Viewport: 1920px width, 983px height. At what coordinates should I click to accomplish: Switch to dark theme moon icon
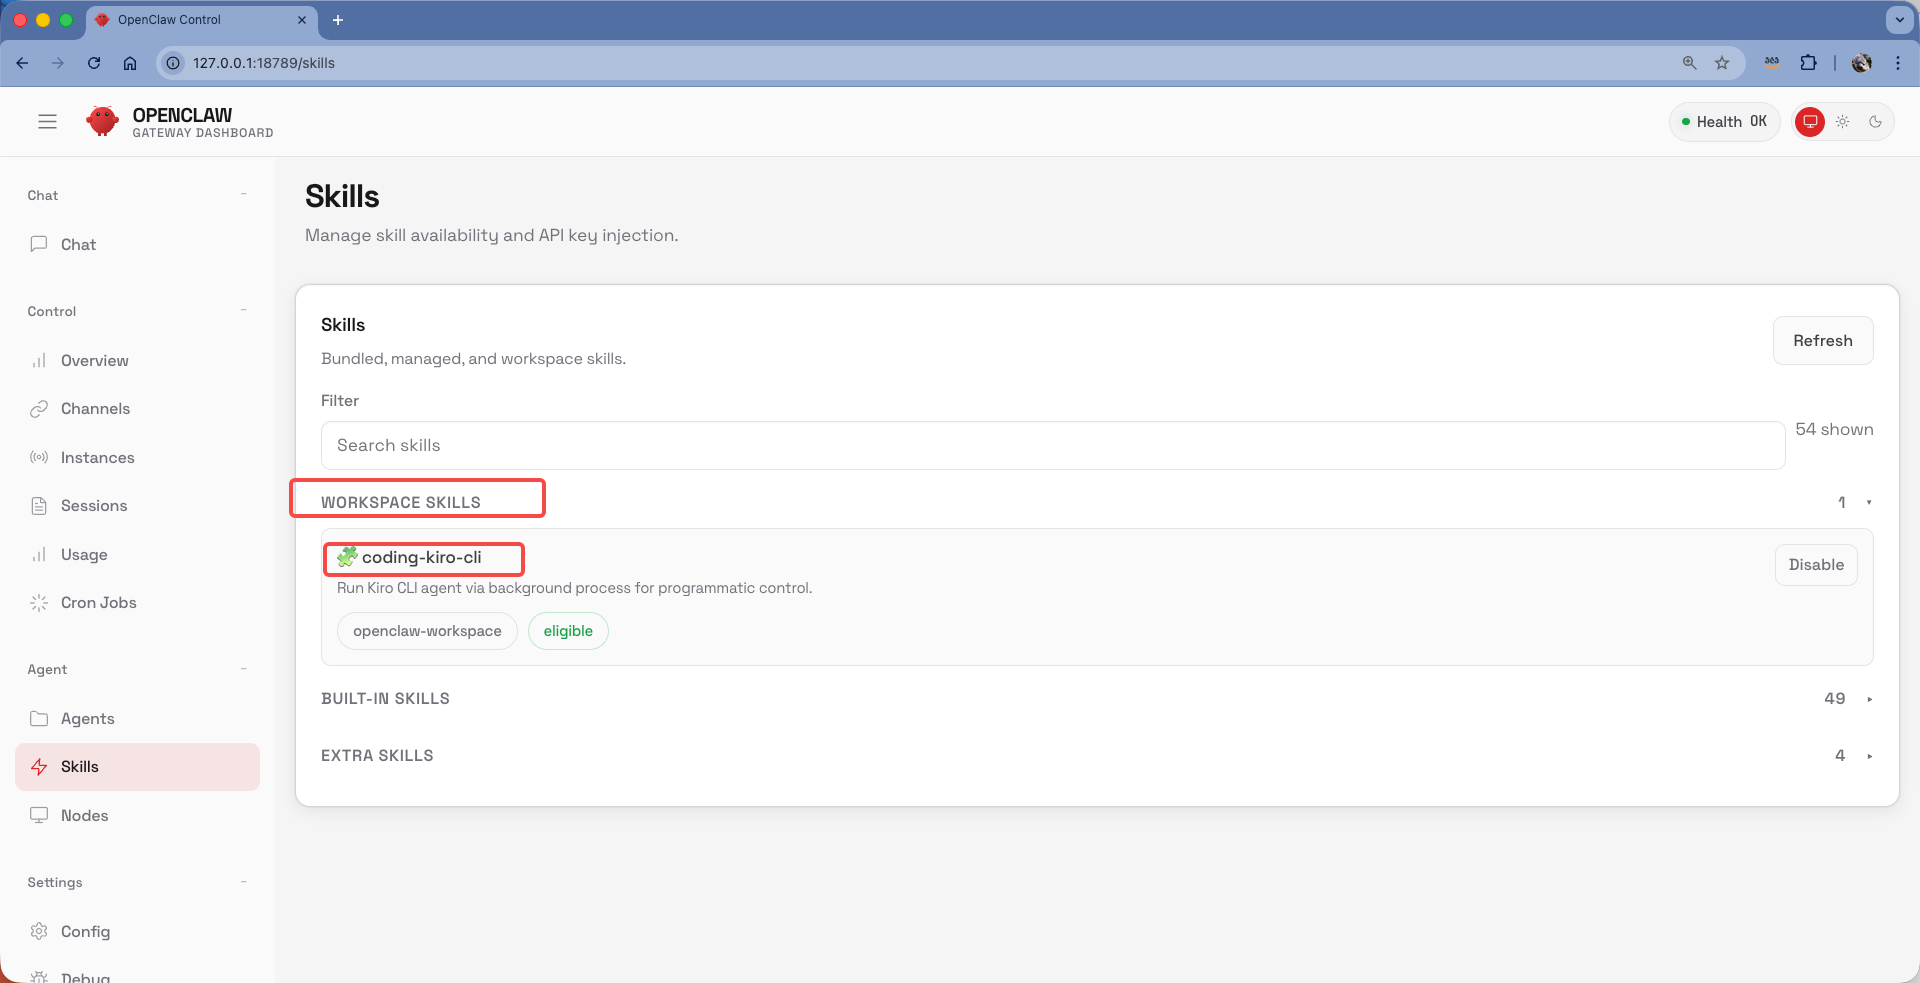pos(1875,122)
